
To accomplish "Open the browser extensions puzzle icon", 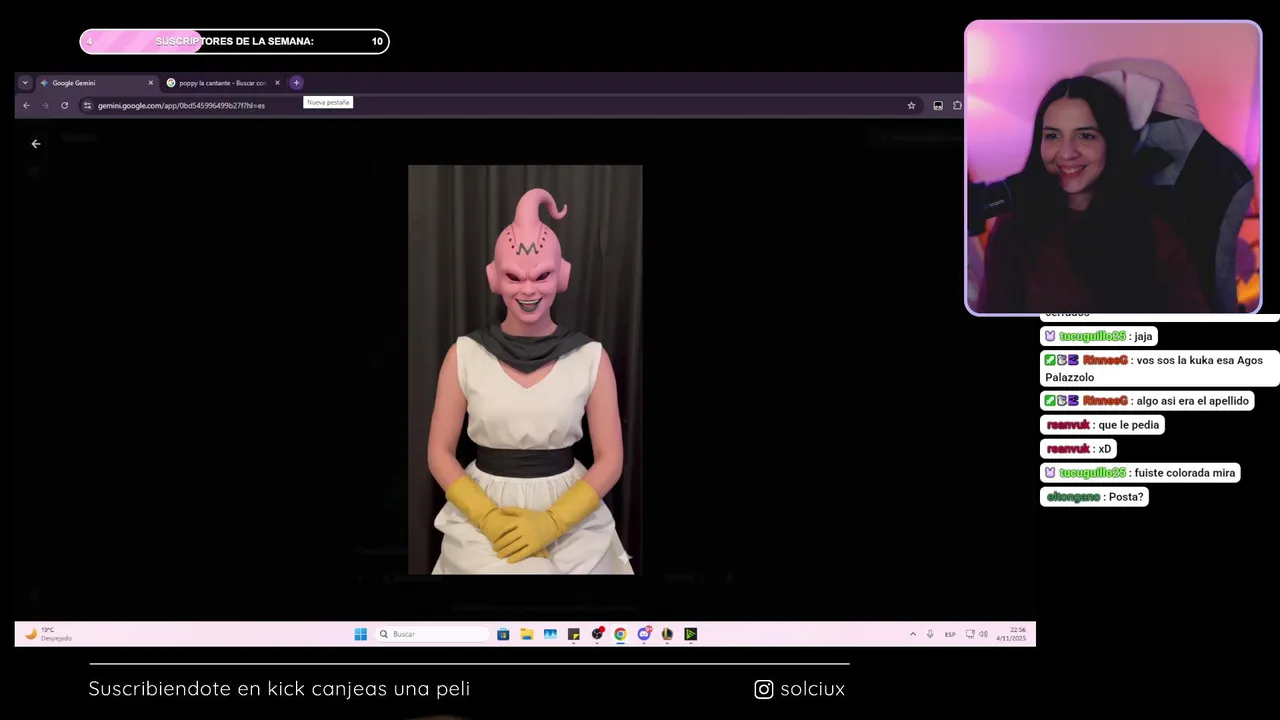I will click(957, 105).
